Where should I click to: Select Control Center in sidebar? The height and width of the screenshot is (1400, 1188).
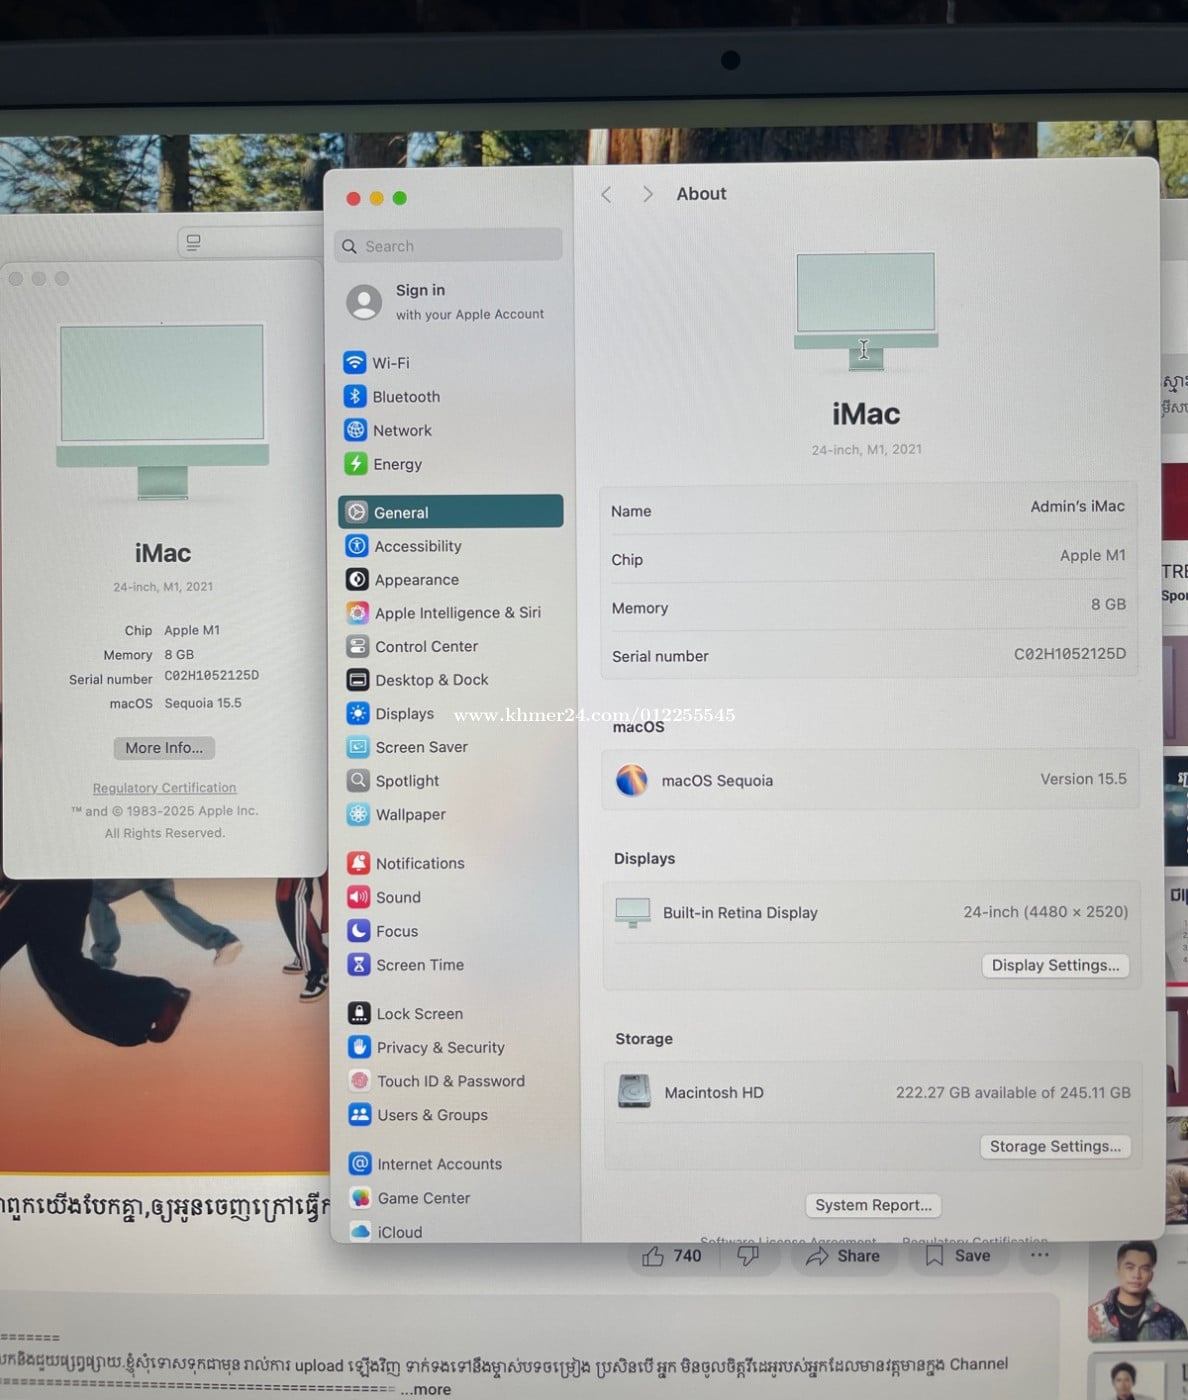(x=425, y=647)
